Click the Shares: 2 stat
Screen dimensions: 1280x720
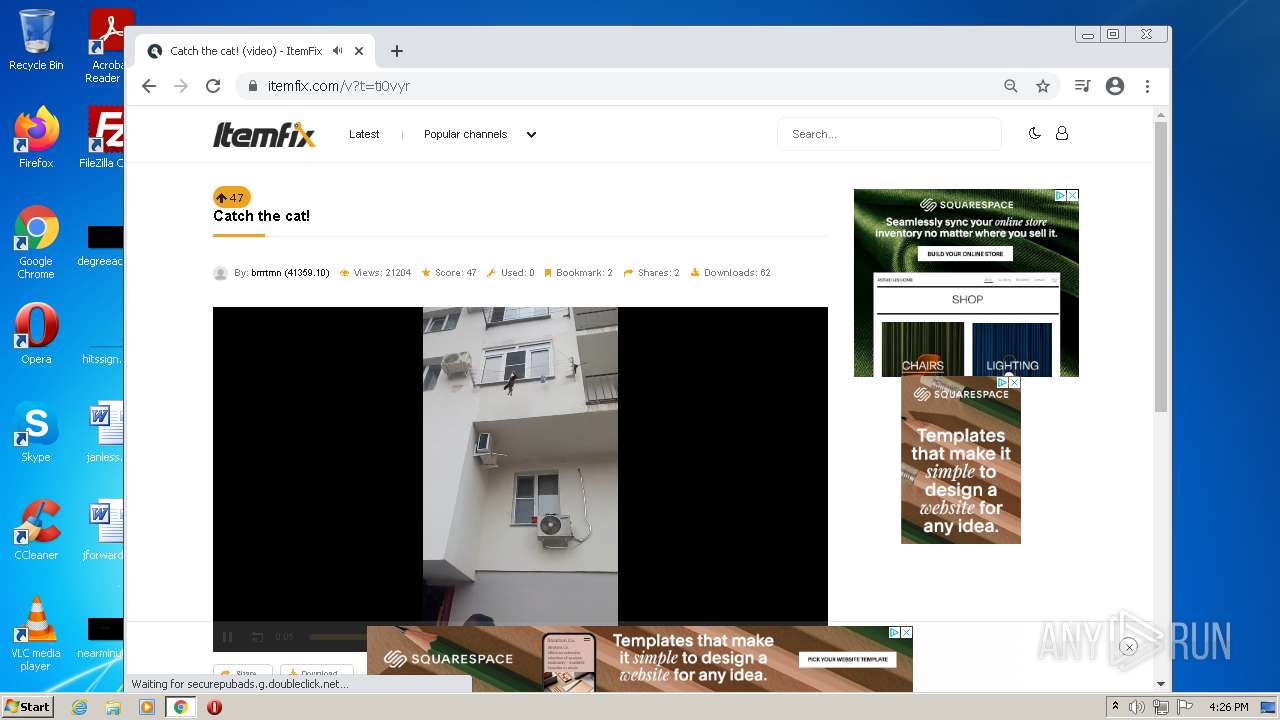(x=651, y=273)
